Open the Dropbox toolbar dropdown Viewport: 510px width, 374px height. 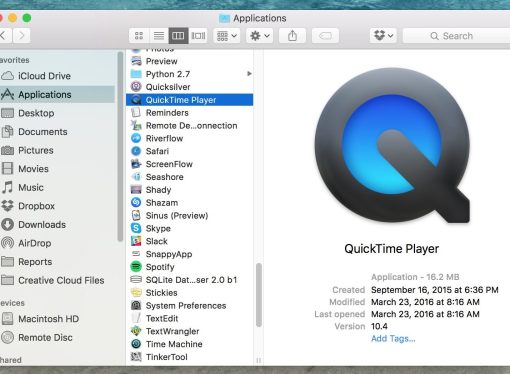(x=383, y=36)
